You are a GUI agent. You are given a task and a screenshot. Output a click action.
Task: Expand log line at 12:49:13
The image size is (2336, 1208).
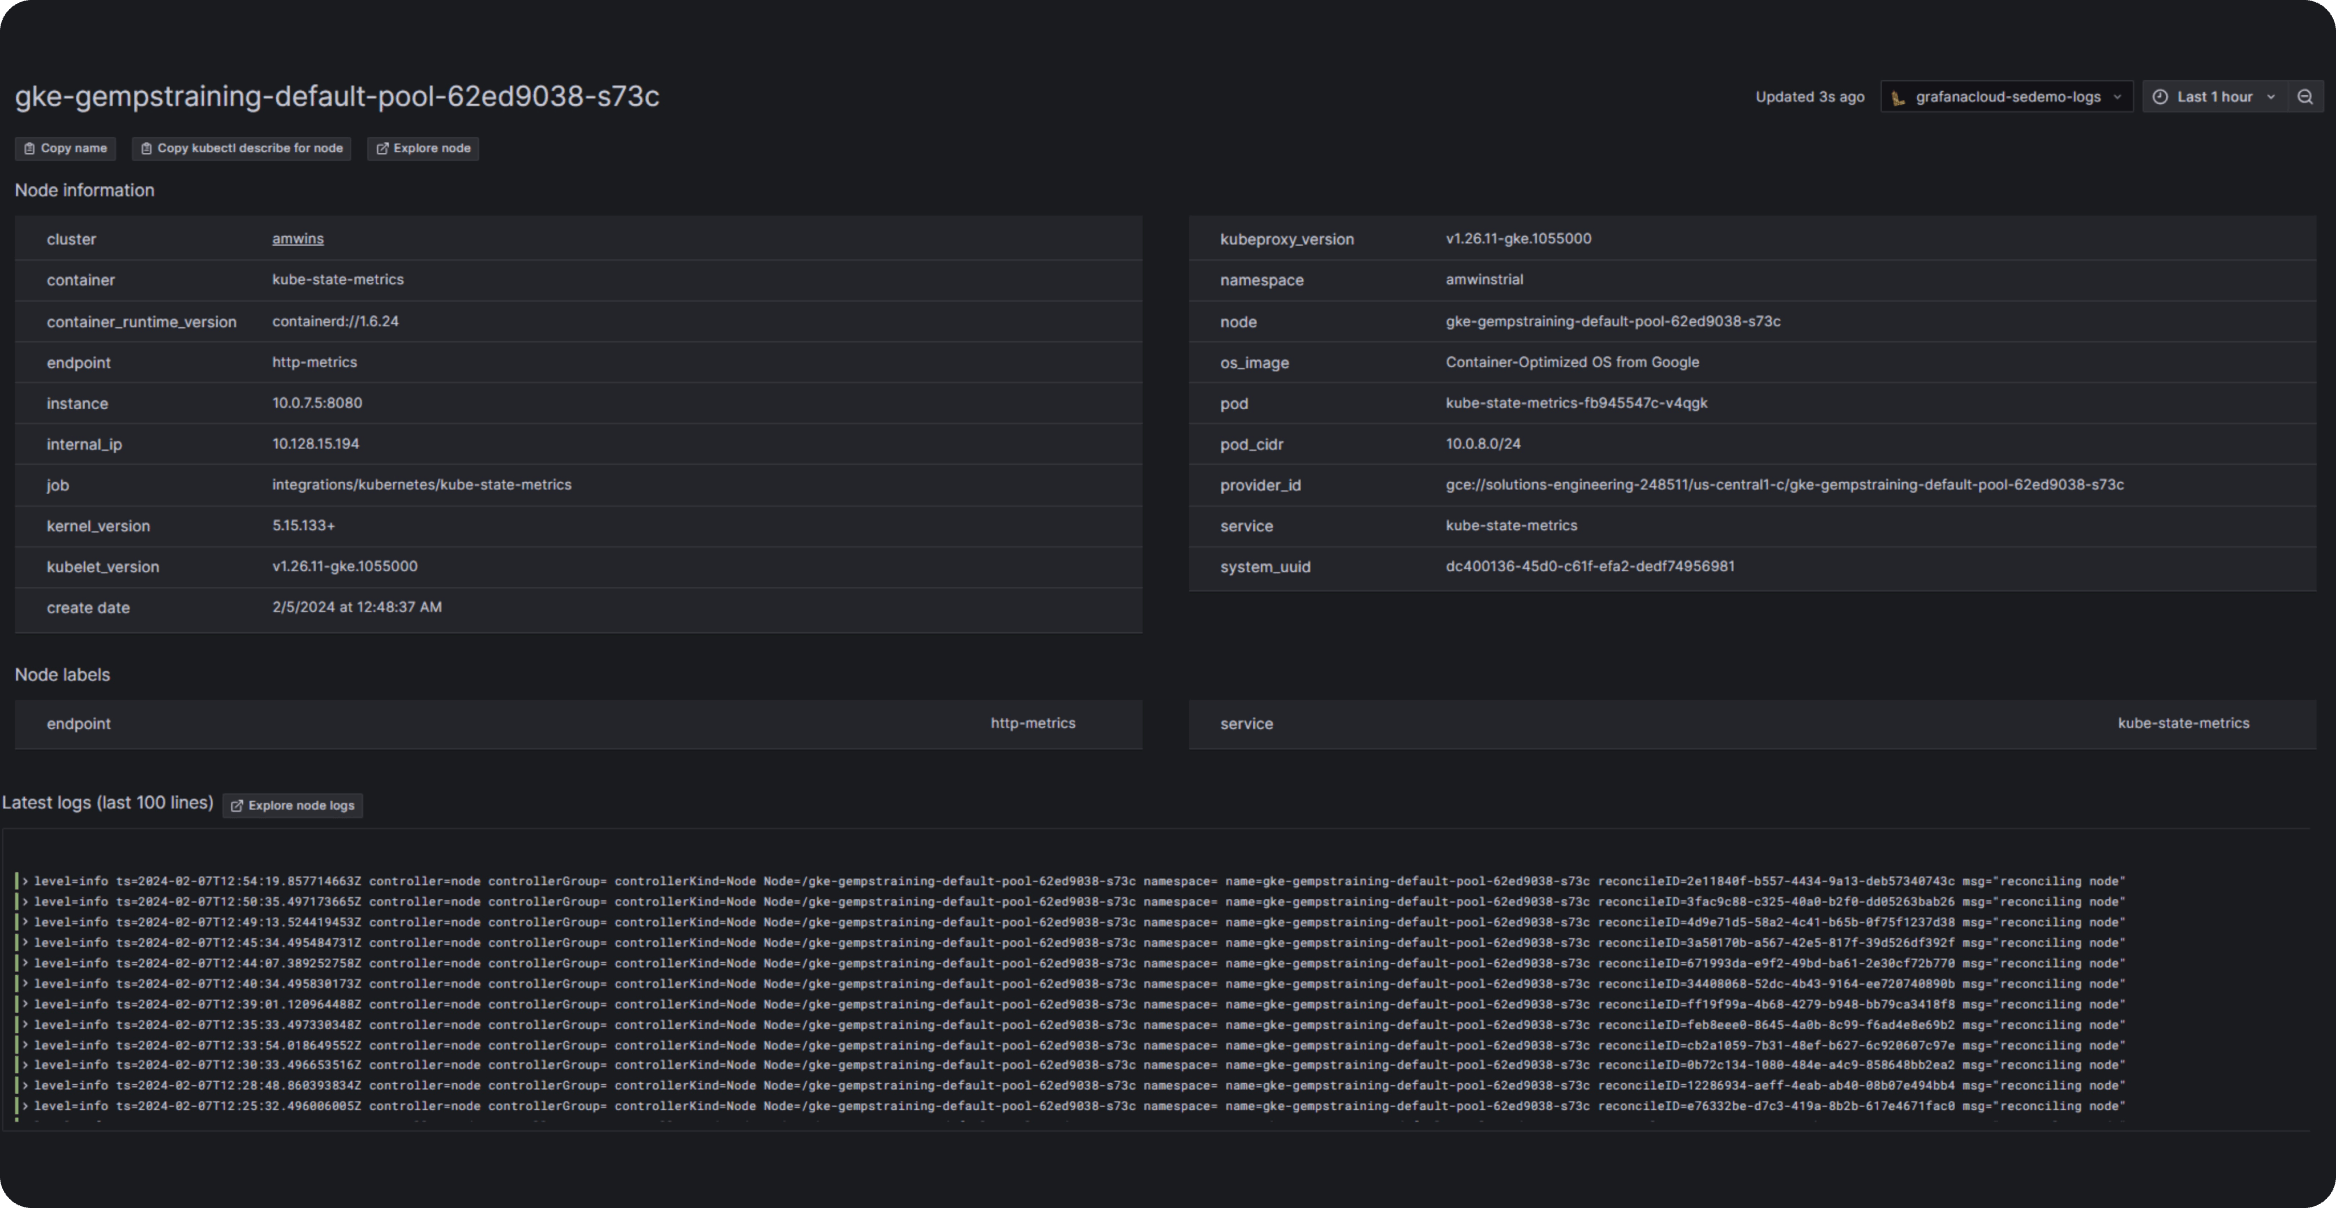(x=25, y=922)
